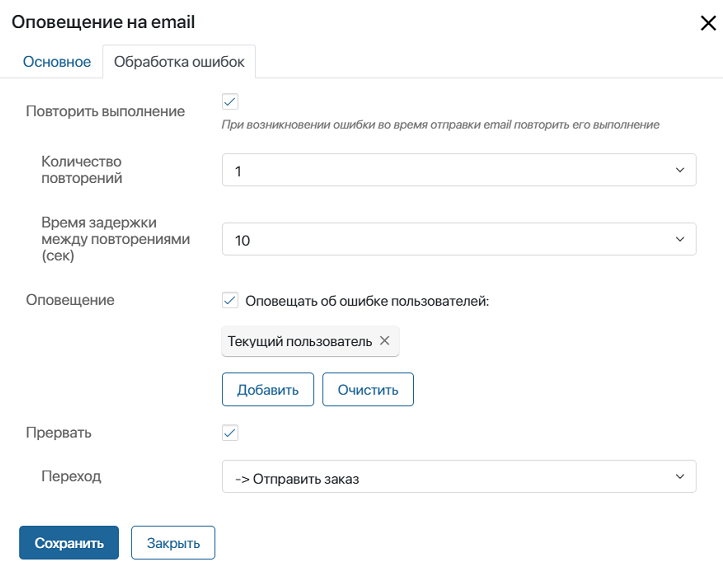The height and width of the screenshot is (568, 723).
Task: Open the Количество повторений dropdown
Action: coord(459,170)
